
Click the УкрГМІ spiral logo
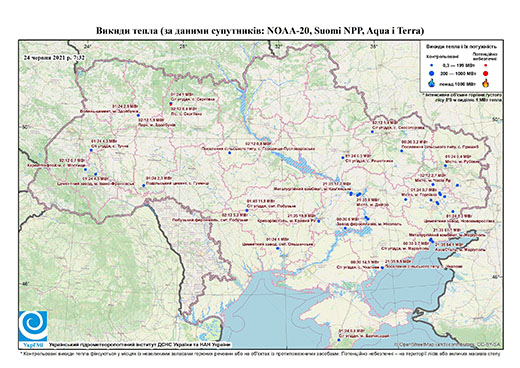coord(33,326)
